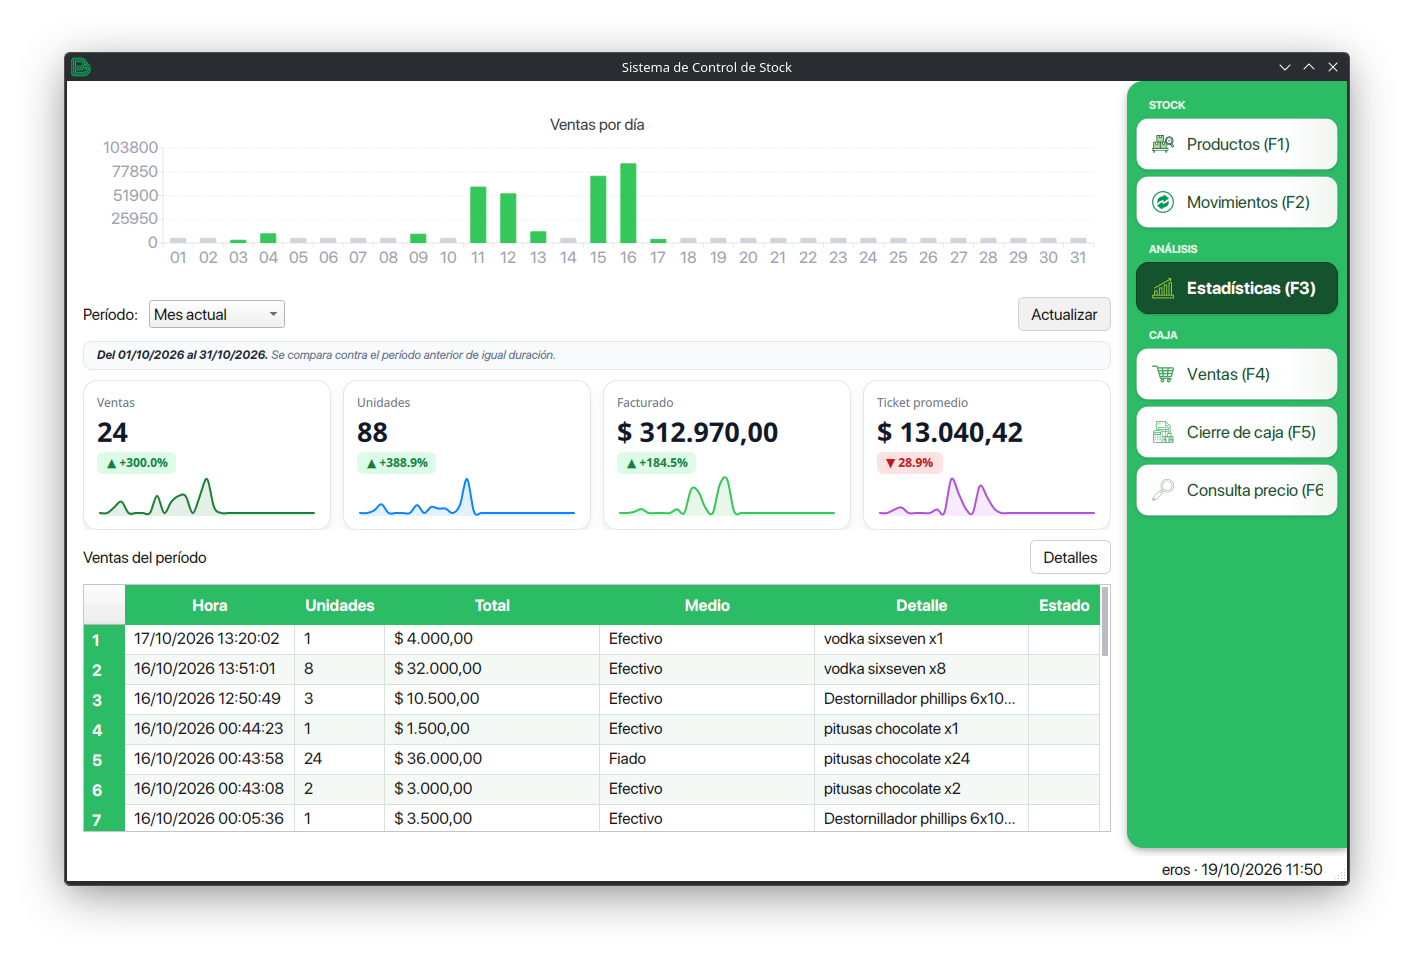1414x962 pixels.
Task: Click the Facturado '$ 312.970,00' value
Action: tap(697, 433)
